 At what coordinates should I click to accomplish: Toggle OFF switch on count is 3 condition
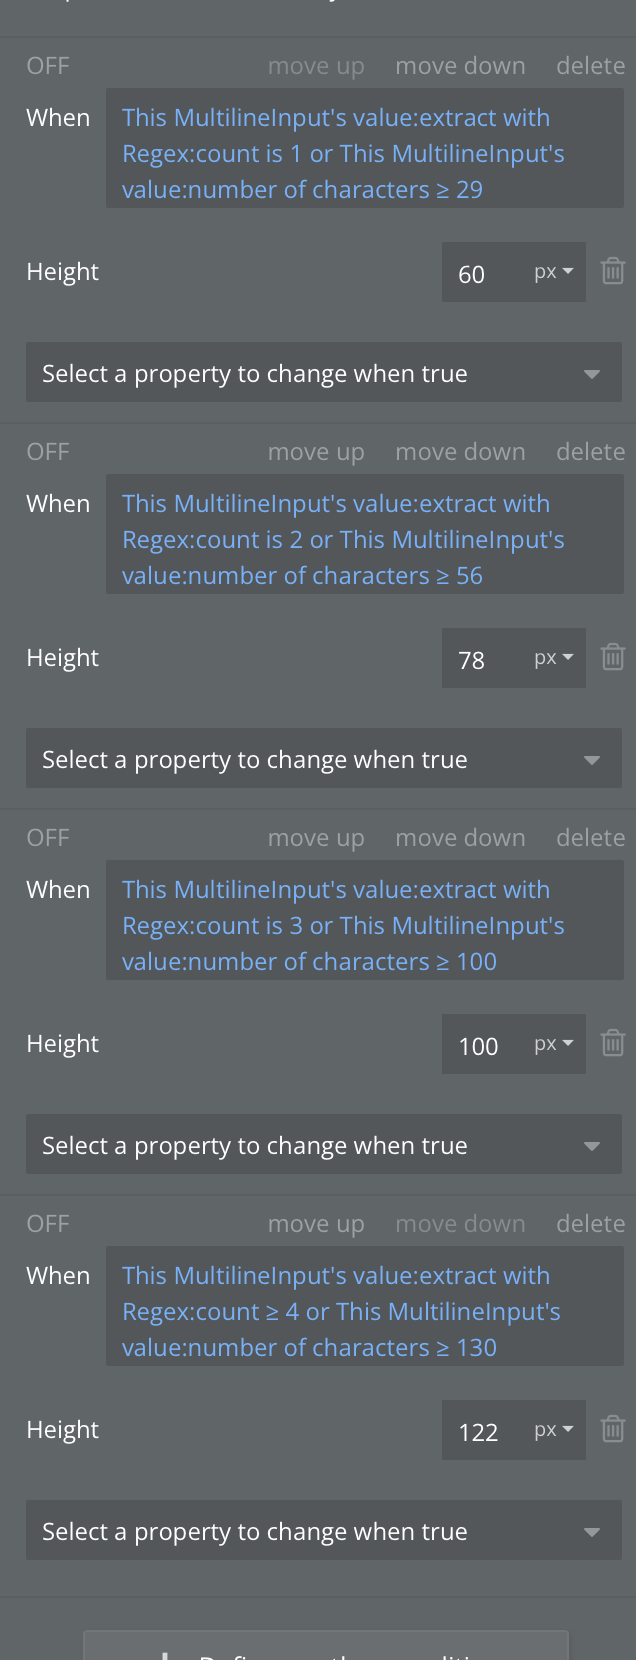[48, 838]
